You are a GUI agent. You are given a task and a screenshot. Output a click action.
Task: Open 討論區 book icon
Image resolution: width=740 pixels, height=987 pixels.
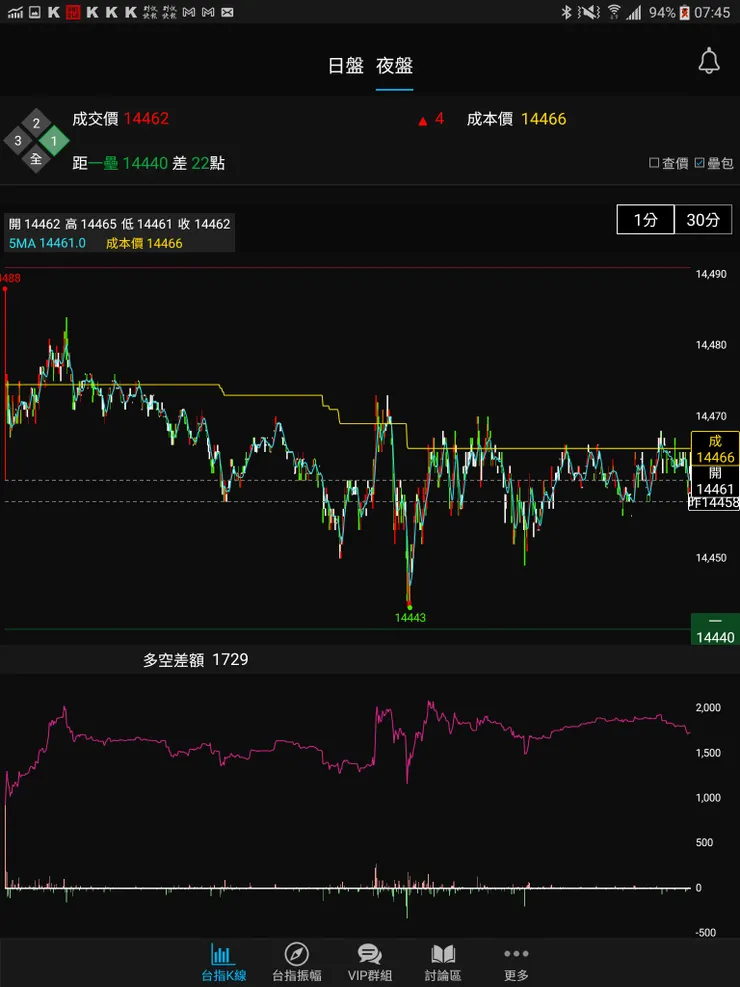coord(443,963)
